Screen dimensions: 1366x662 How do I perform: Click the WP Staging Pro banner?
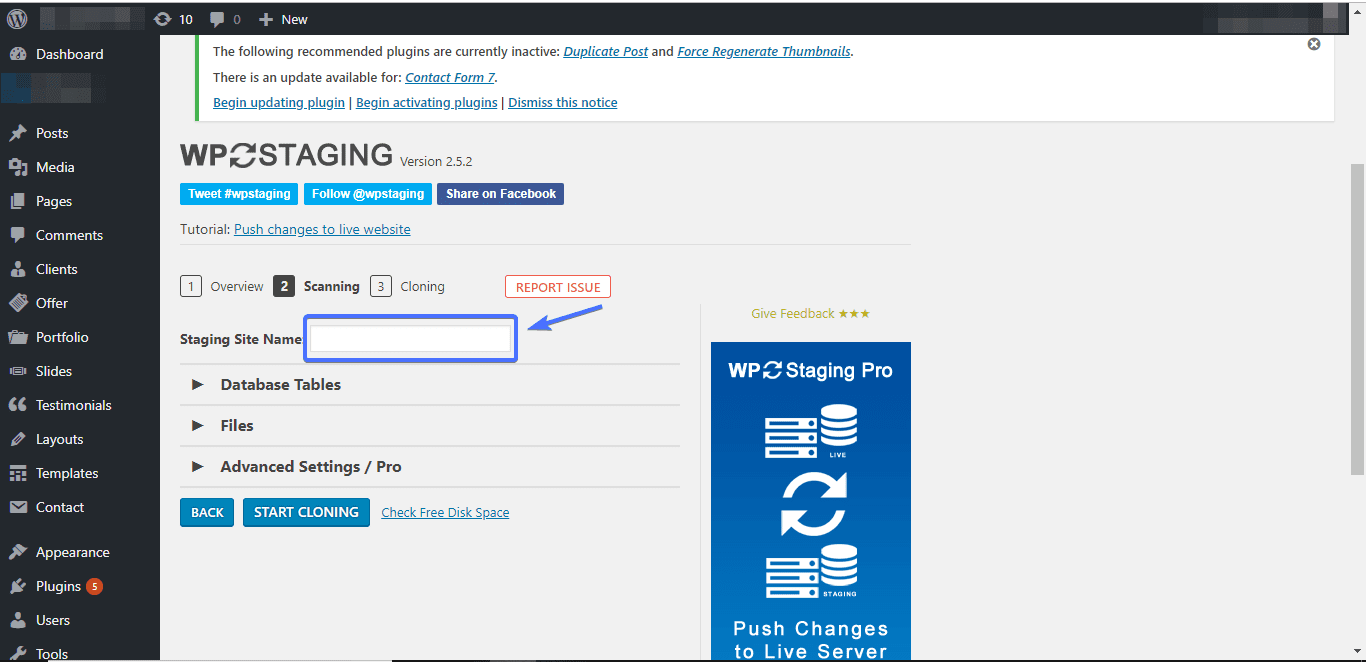coord(811,502)
